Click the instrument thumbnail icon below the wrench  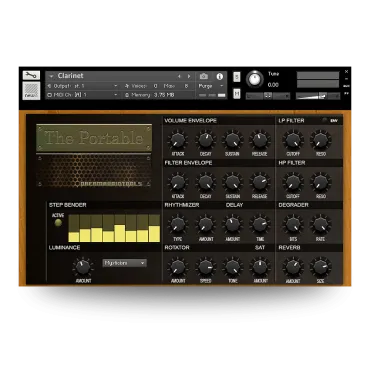click(31, 91)
